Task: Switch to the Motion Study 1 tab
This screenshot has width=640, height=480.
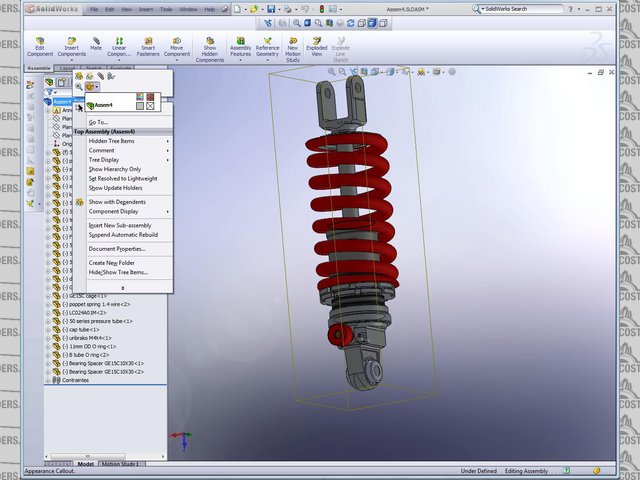Action: point(122,464)
